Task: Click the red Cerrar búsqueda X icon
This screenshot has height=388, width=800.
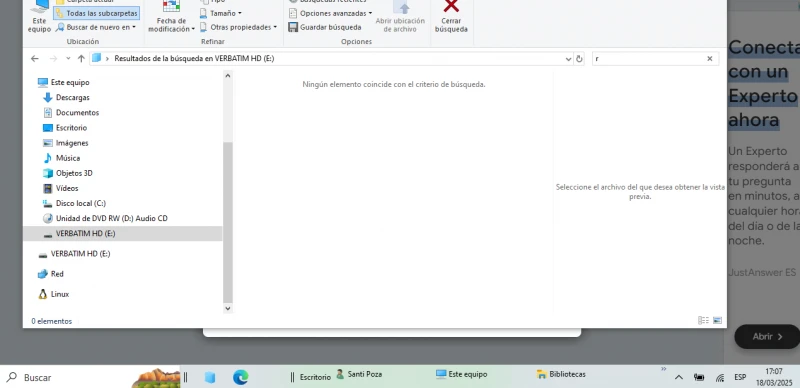Action: (x=451, y=6)
